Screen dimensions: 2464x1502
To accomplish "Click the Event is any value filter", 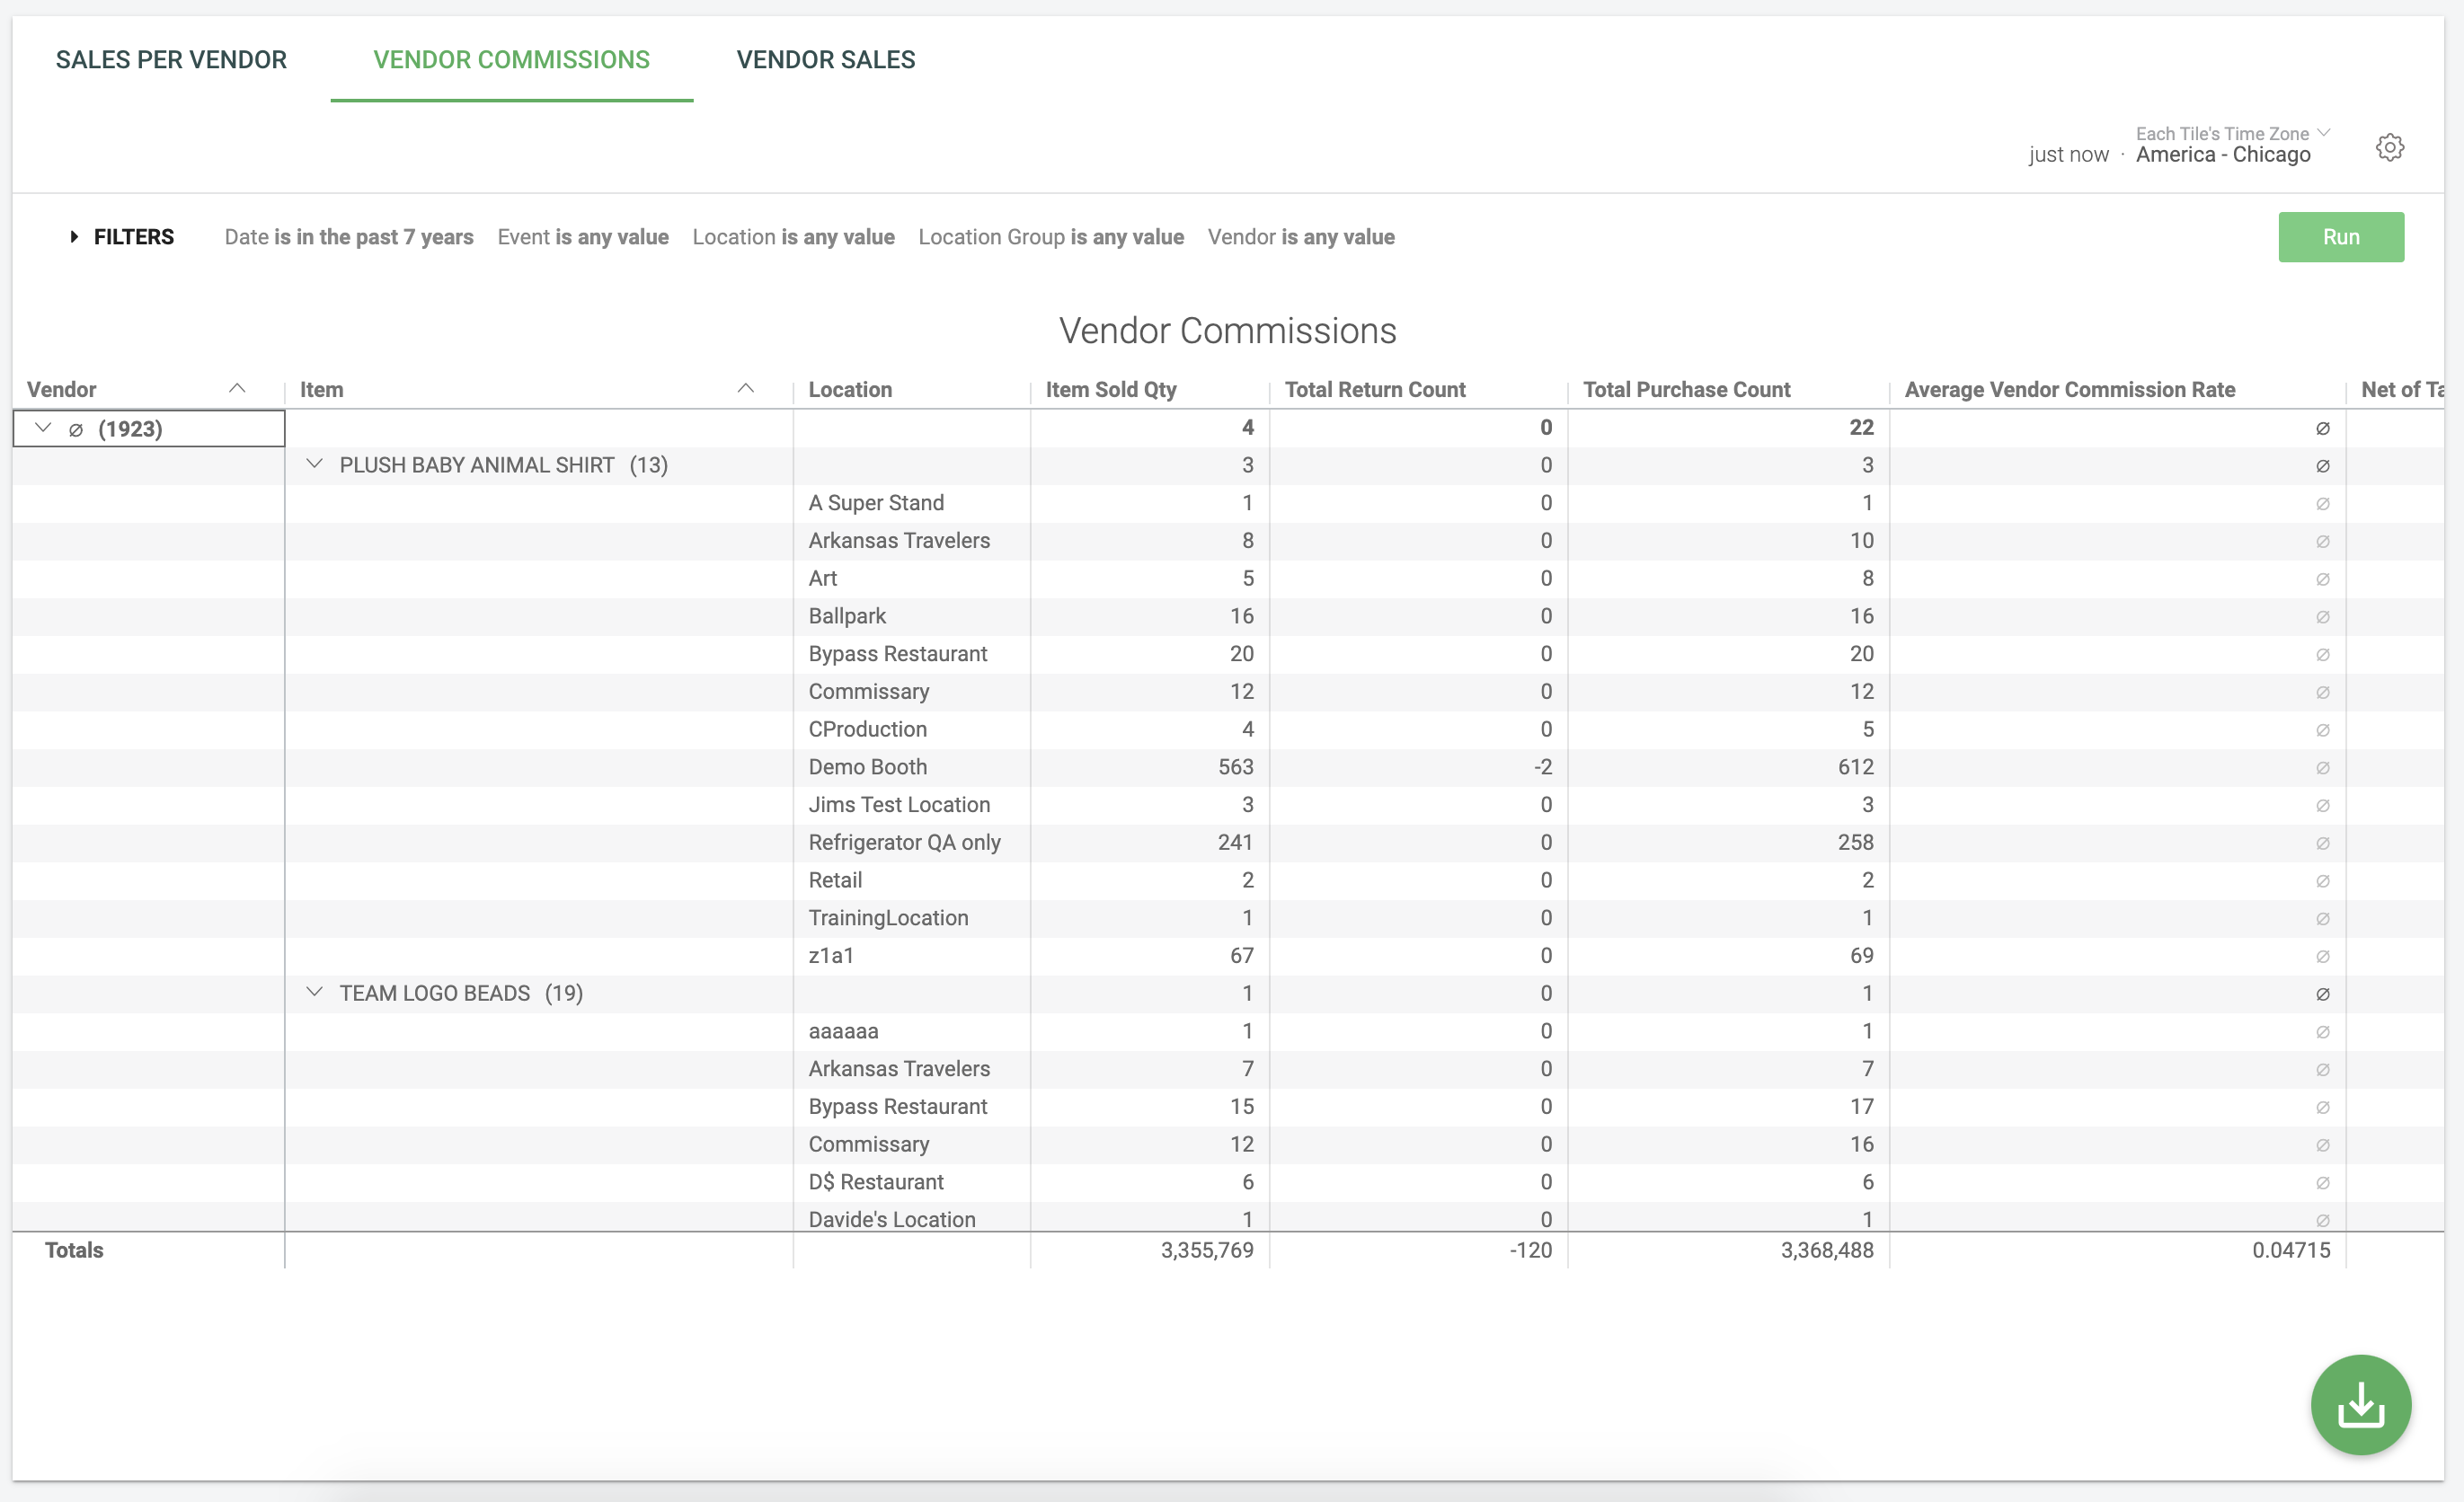I will (x=583, y=237).
